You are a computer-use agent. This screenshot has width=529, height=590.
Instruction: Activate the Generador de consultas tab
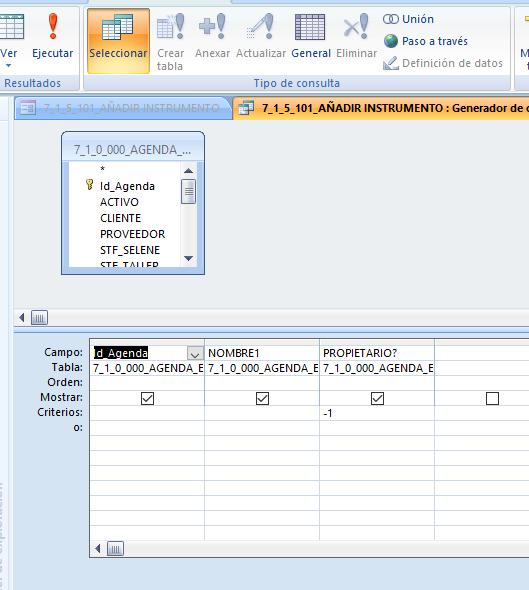(381, 108)
